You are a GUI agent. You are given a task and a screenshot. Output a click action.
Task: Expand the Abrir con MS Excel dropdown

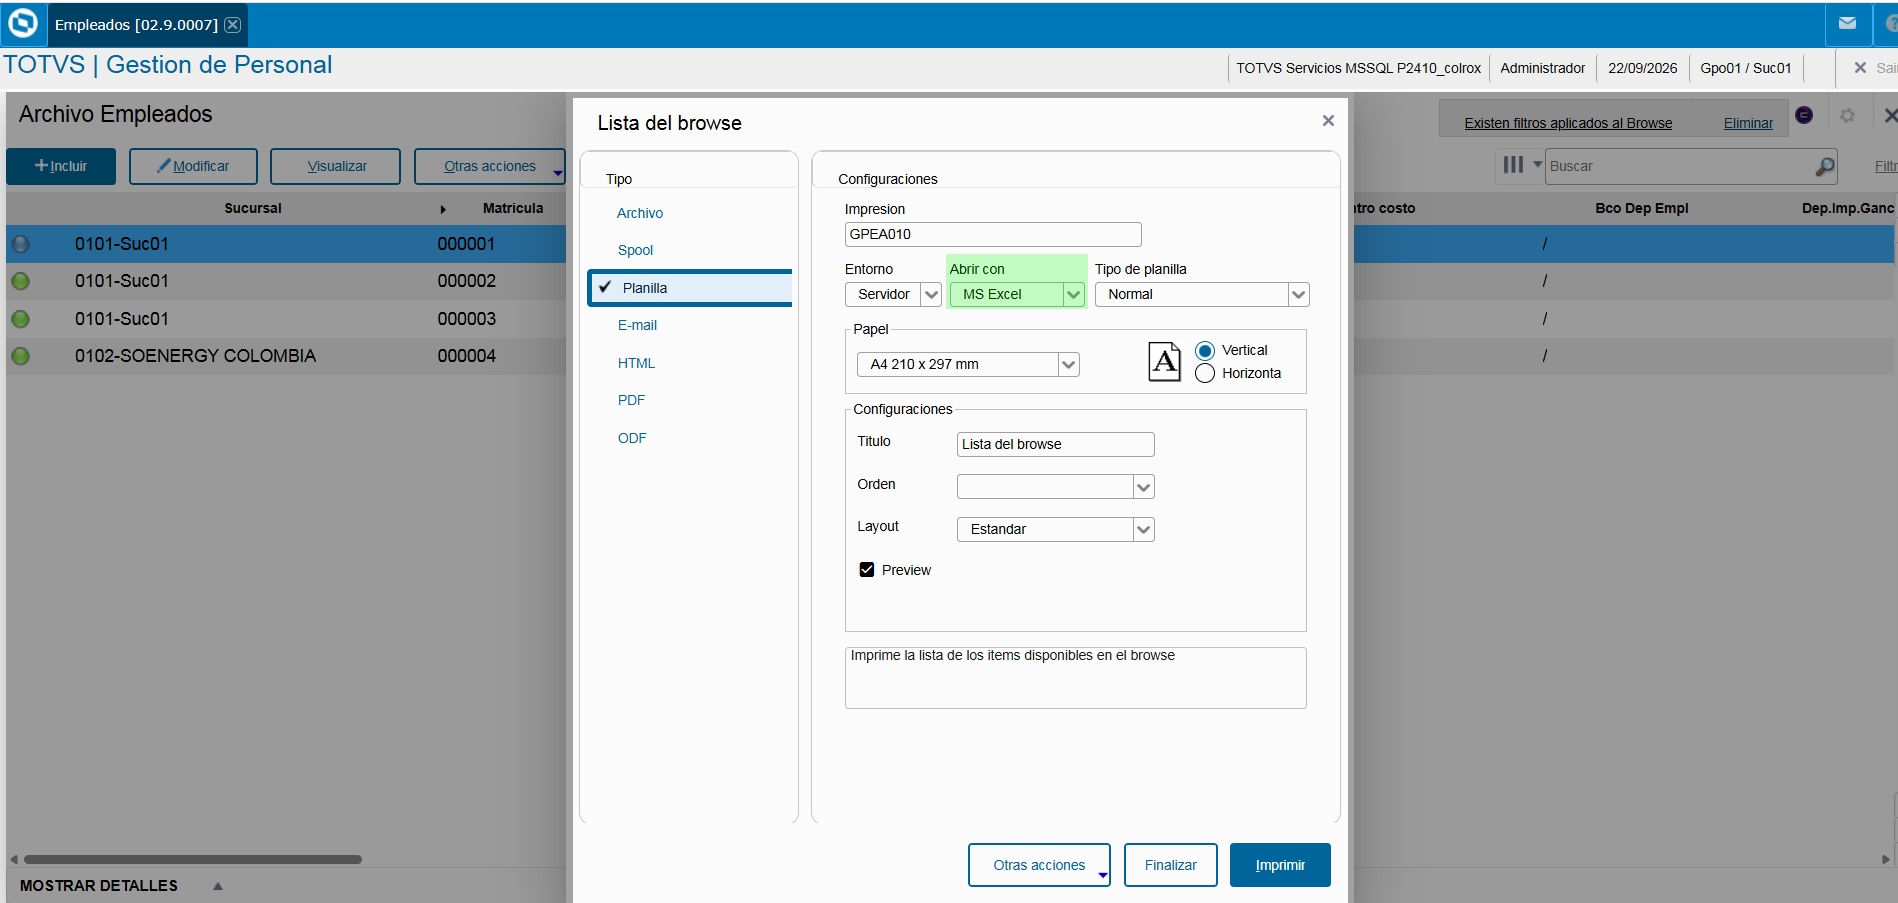click(x=1073, y=295)
